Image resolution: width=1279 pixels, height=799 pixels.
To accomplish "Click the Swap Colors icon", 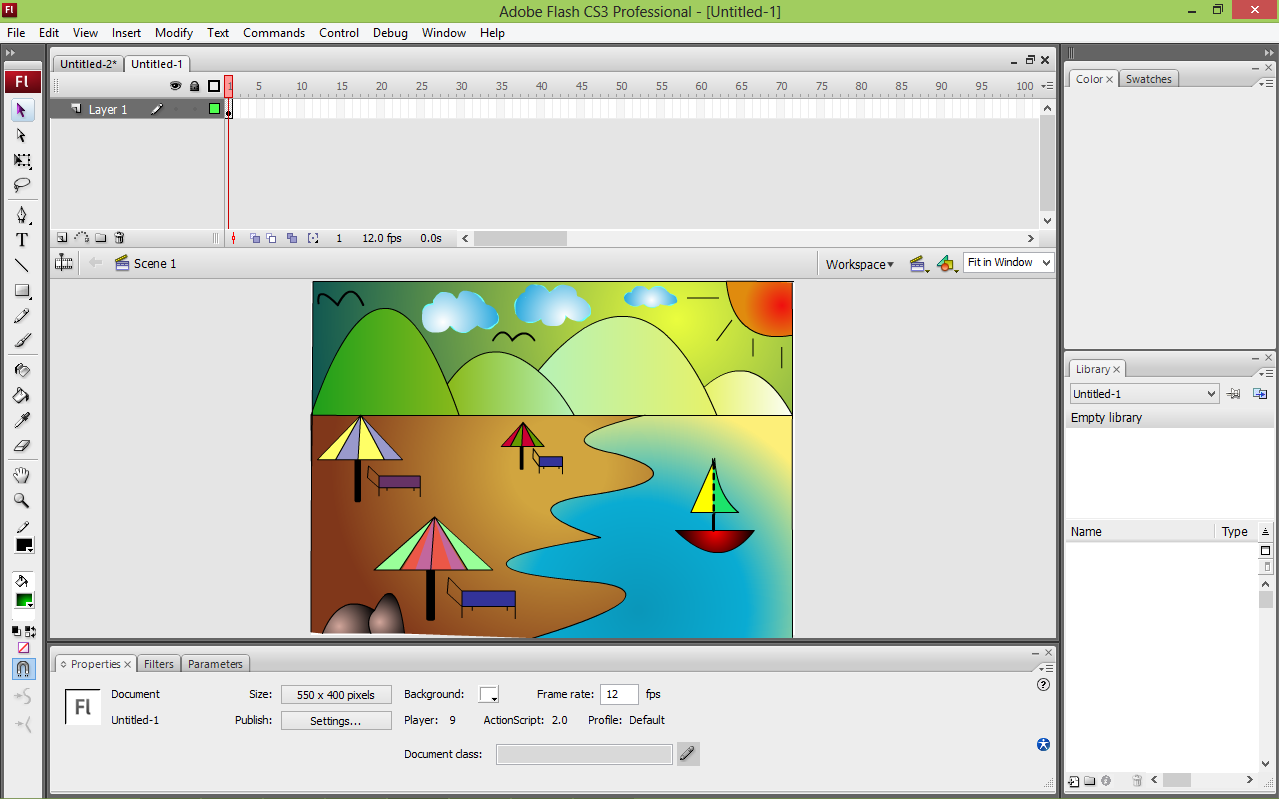I will [x=30, y=631].
